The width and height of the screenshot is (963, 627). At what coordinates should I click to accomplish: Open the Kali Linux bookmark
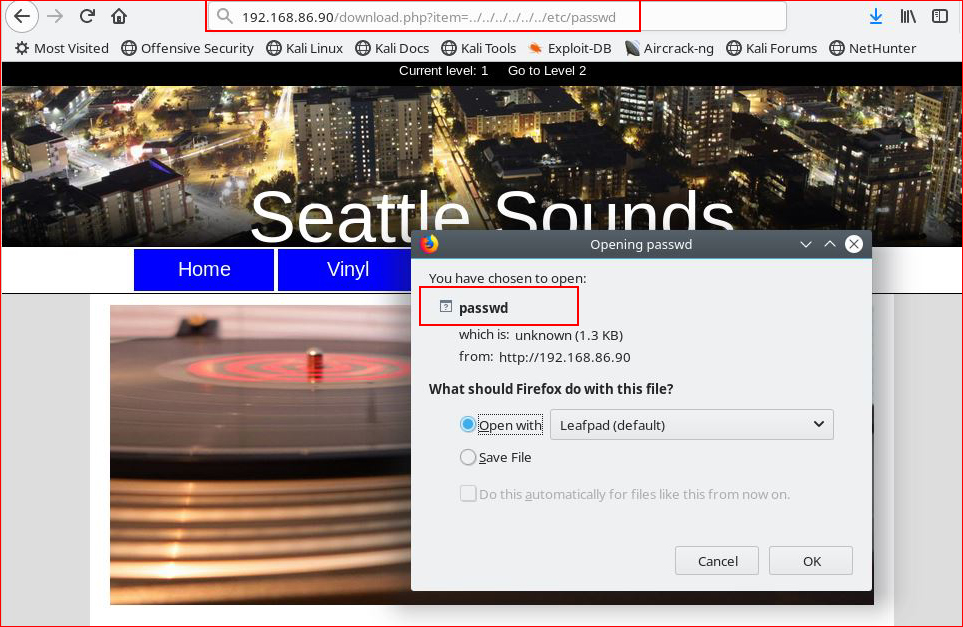pos(305,48)
